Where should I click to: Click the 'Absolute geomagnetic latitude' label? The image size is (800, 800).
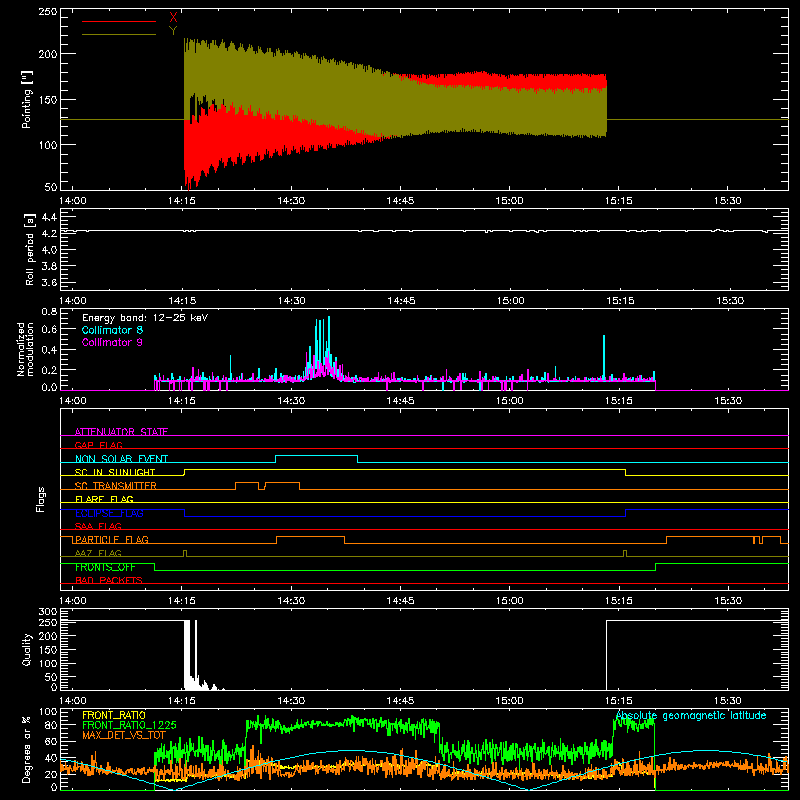[x=691, y=716]
